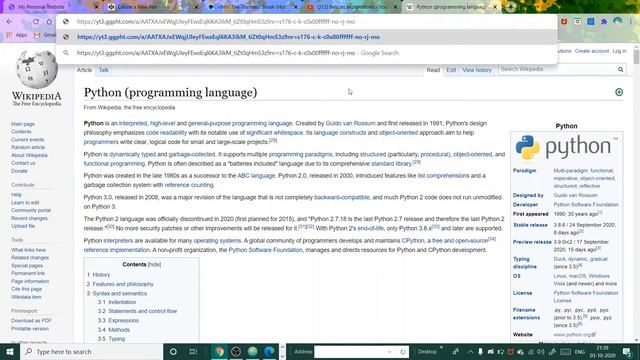This screenshot has width=640, height=360.
Task: Open the Edit tab
Action: [451, 70]
